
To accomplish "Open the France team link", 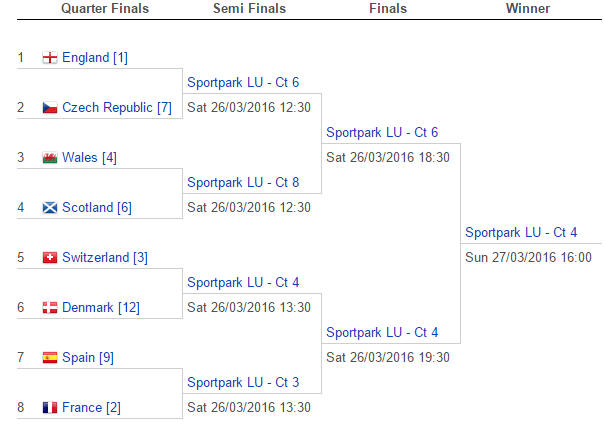I will 82,408.
